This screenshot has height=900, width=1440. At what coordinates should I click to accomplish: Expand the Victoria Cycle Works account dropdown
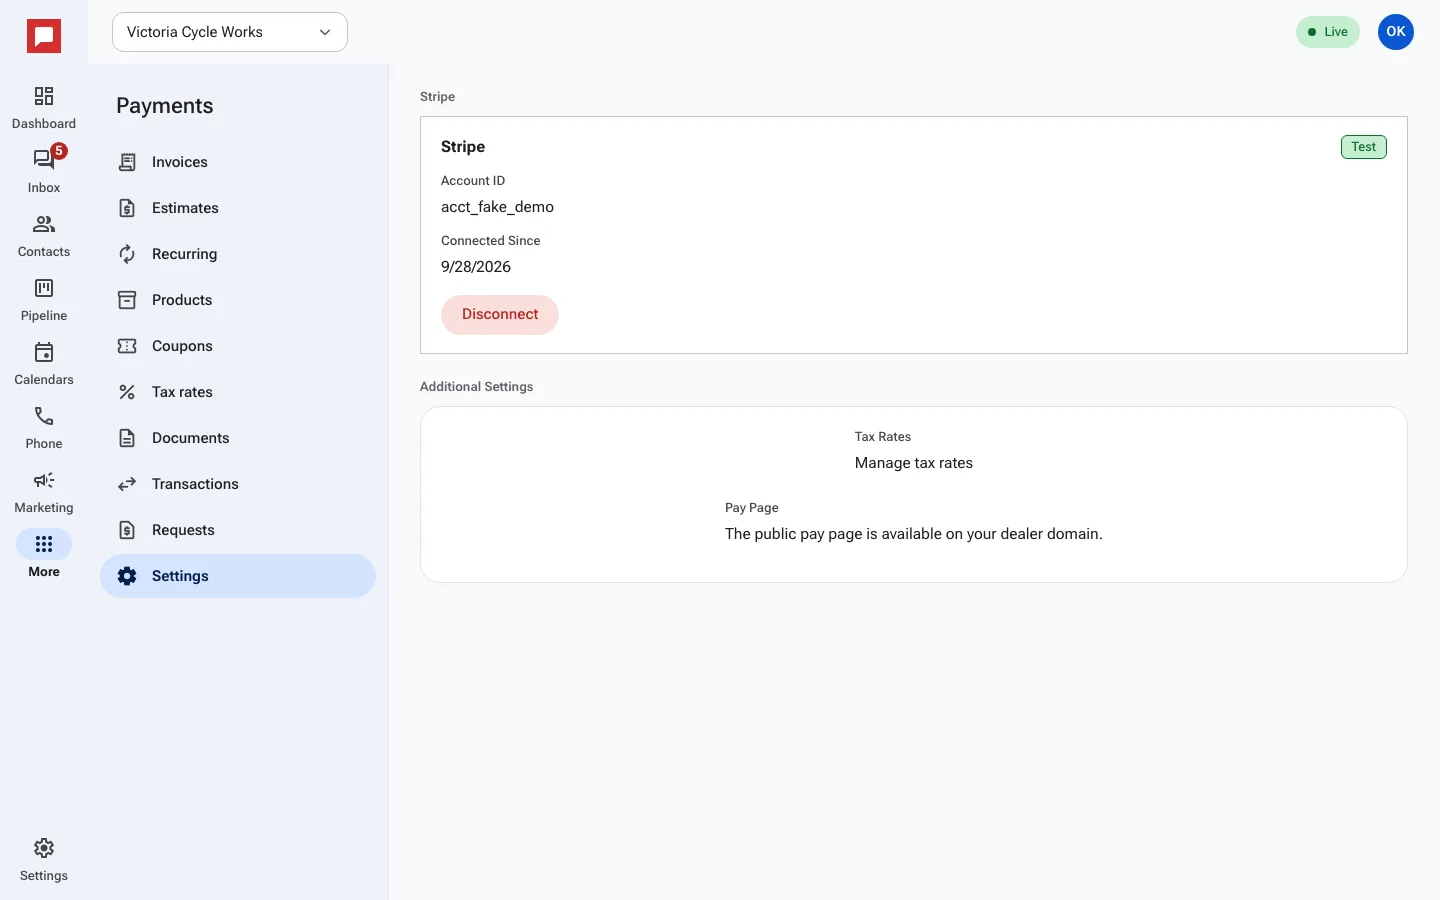pos(230,32)
